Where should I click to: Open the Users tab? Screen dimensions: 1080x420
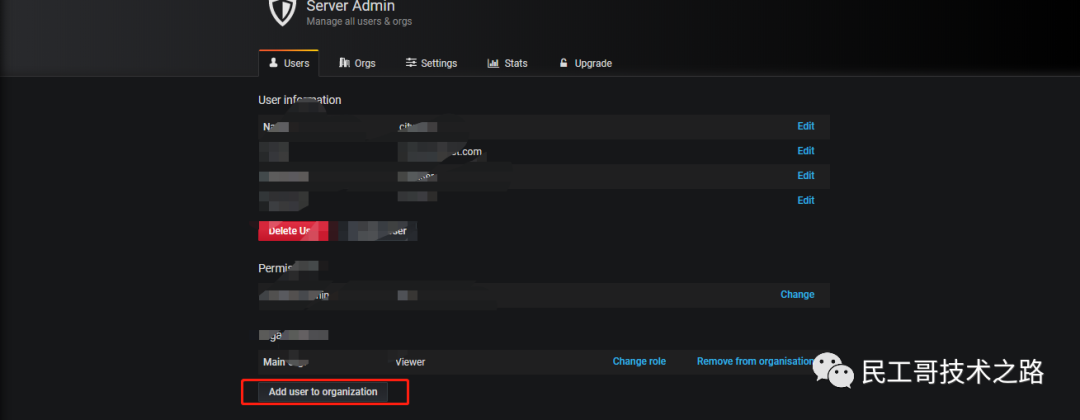coord(289,63)
